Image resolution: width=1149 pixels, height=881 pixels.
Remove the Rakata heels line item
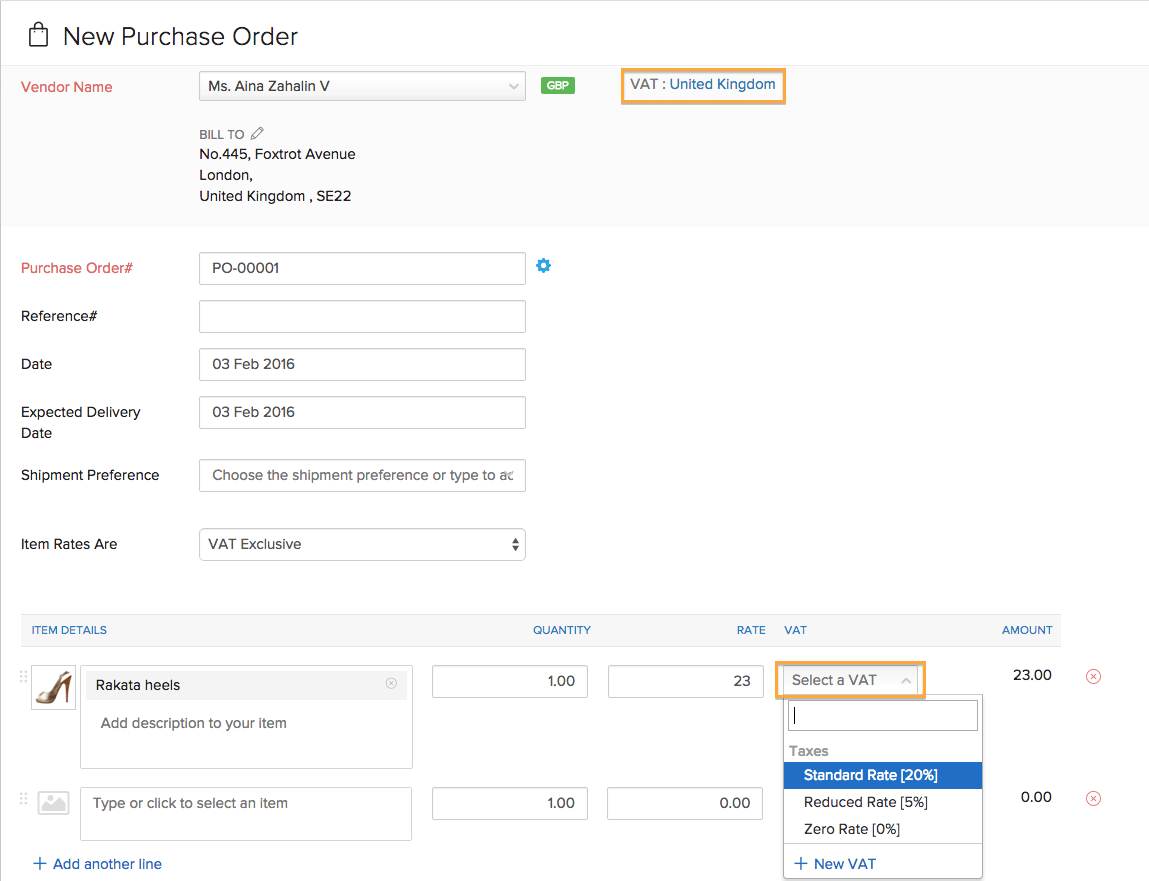[1093, 677]
